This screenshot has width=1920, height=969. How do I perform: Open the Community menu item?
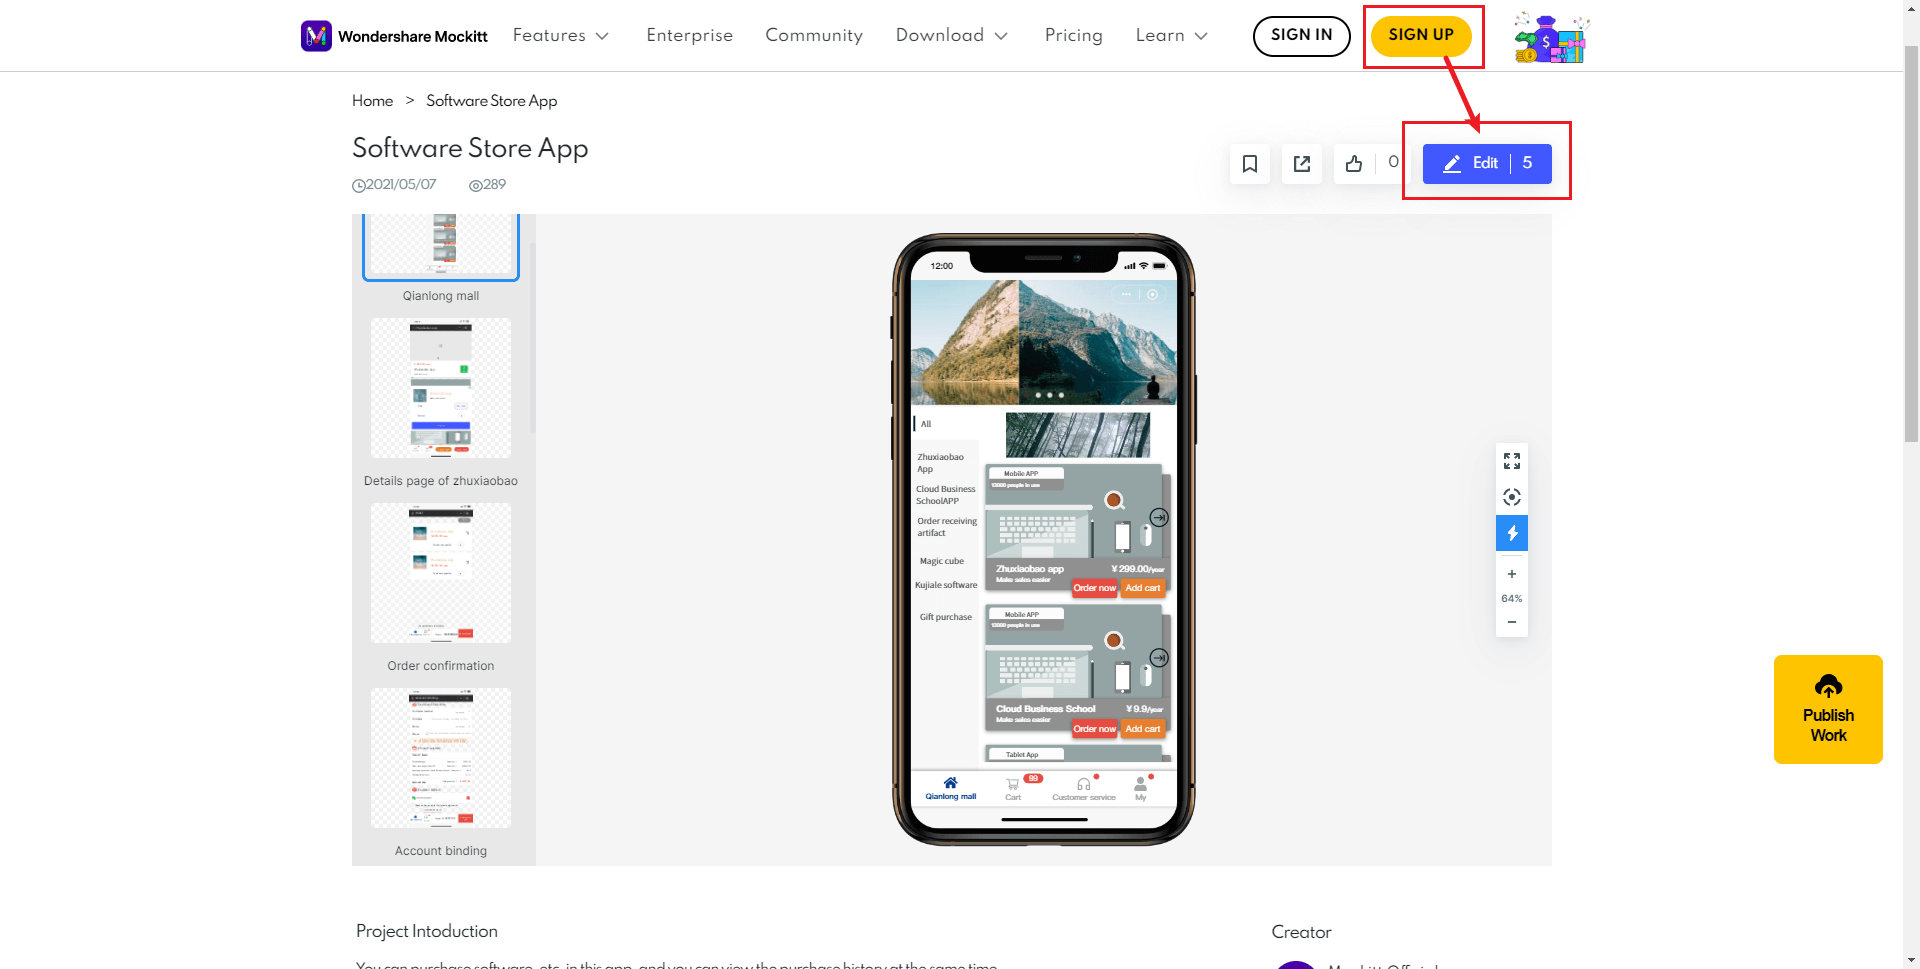814,36
